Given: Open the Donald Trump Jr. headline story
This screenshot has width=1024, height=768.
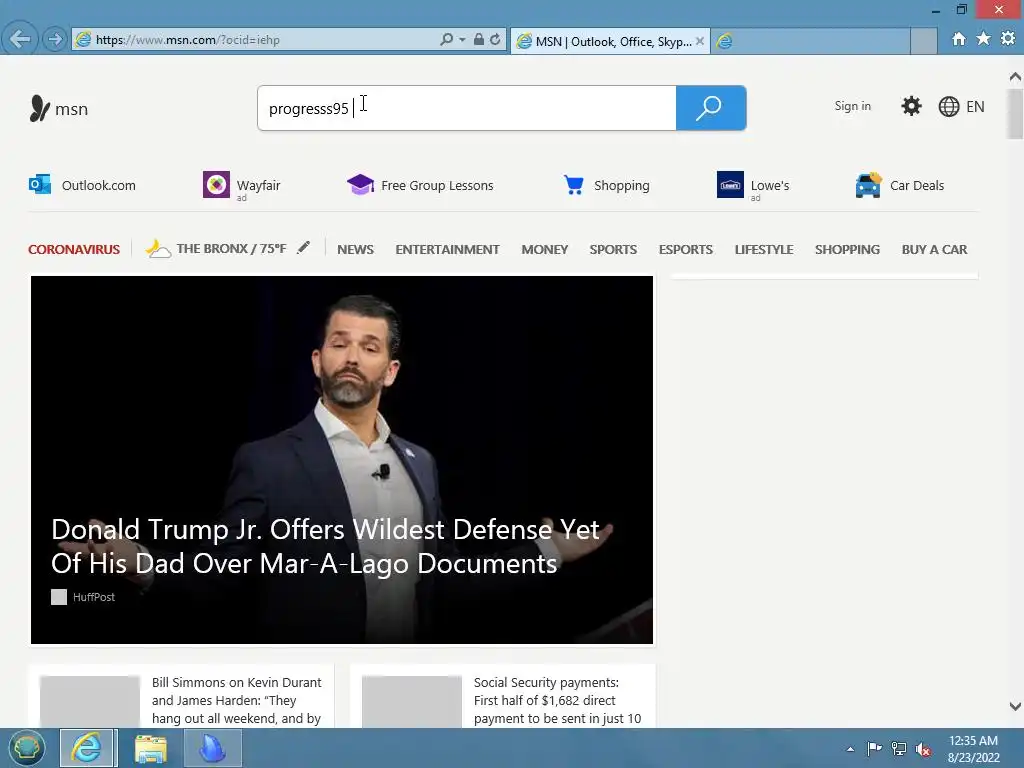Looking at the screenshot, I should (325, 546).
